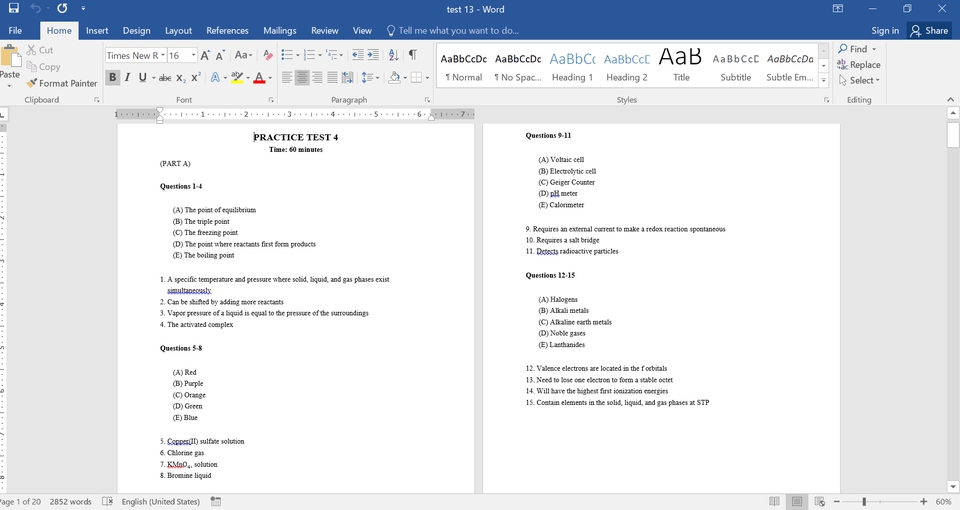Expand the Styles gallery

[x=823, y=80]
